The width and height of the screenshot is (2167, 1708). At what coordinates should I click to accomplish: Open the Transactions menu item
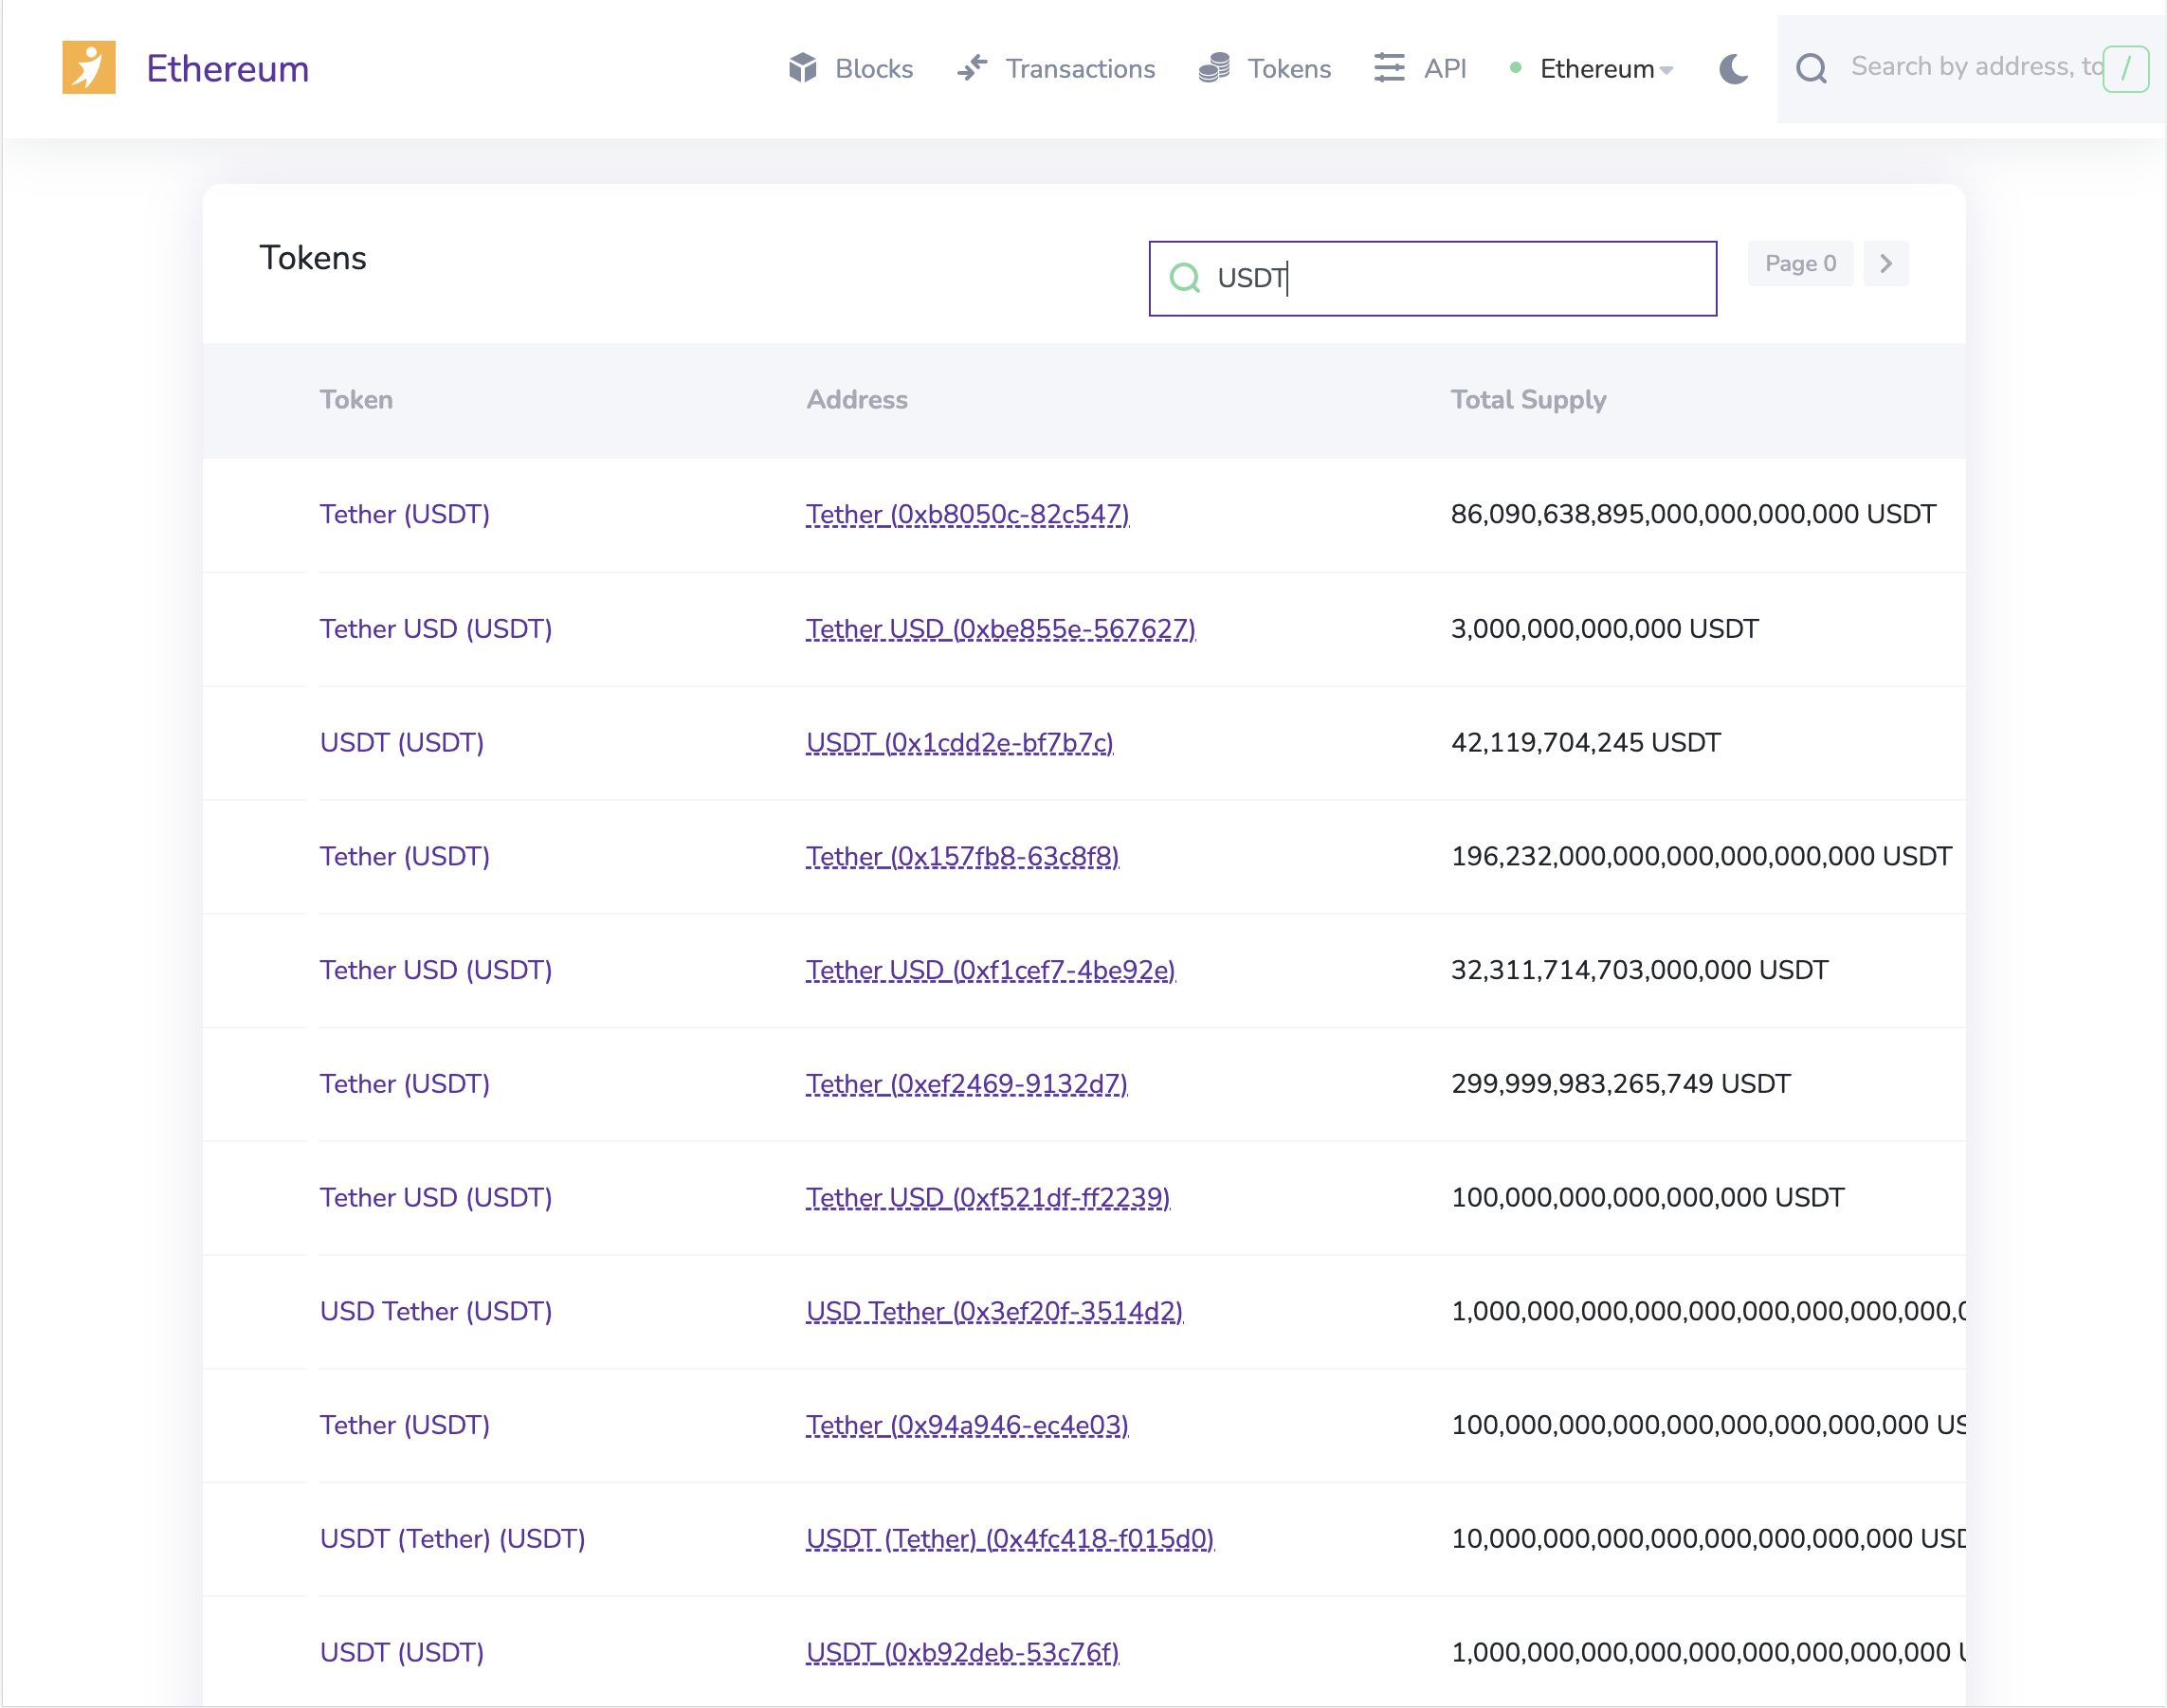pos(1080,68)
